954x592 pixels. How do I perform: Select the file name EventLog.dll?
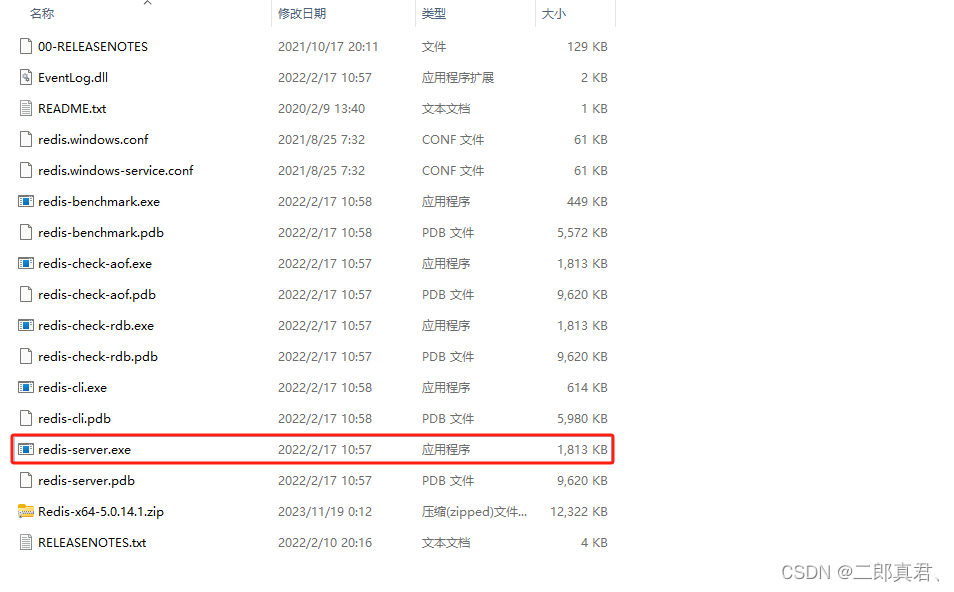(x=73, y=77)
